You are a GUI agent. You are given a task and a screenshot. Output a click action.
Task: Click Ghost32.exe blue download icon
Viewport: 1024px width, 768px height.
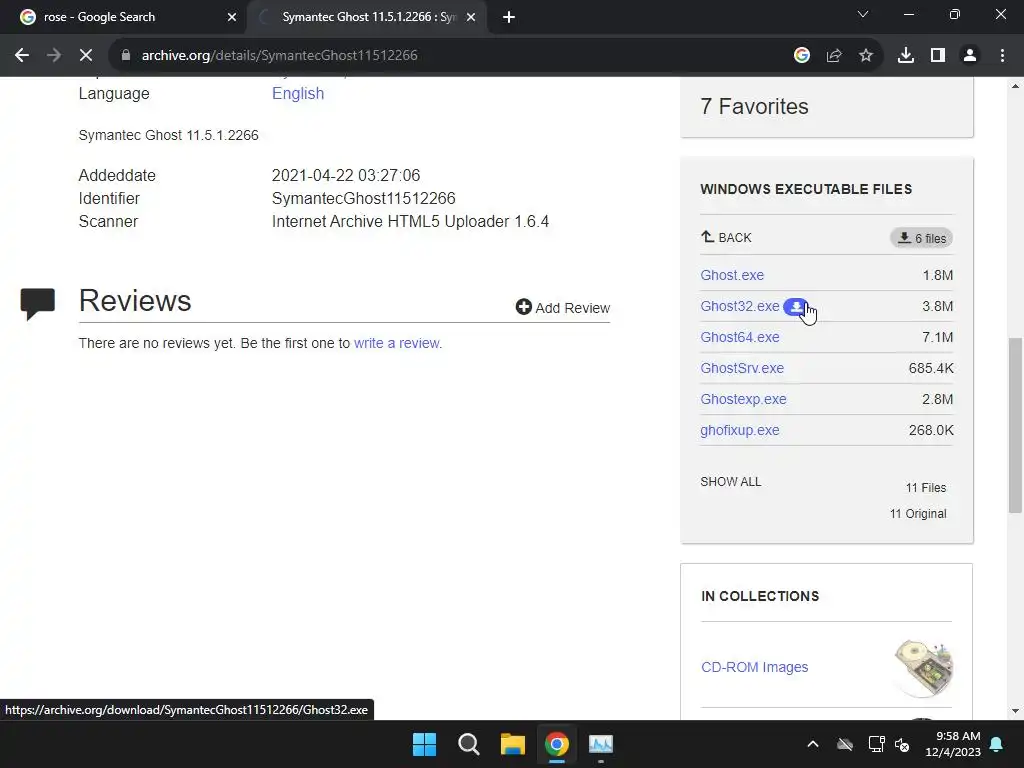(x=796, y=306)
